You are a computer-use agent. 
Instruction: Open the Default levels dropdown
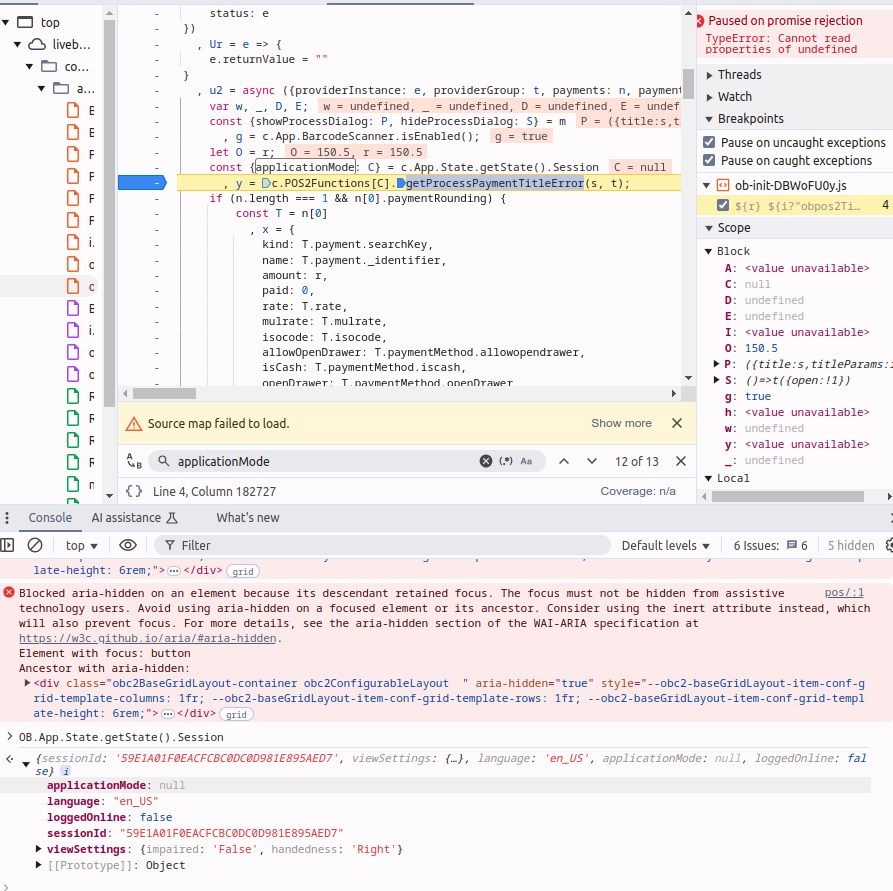665,545
